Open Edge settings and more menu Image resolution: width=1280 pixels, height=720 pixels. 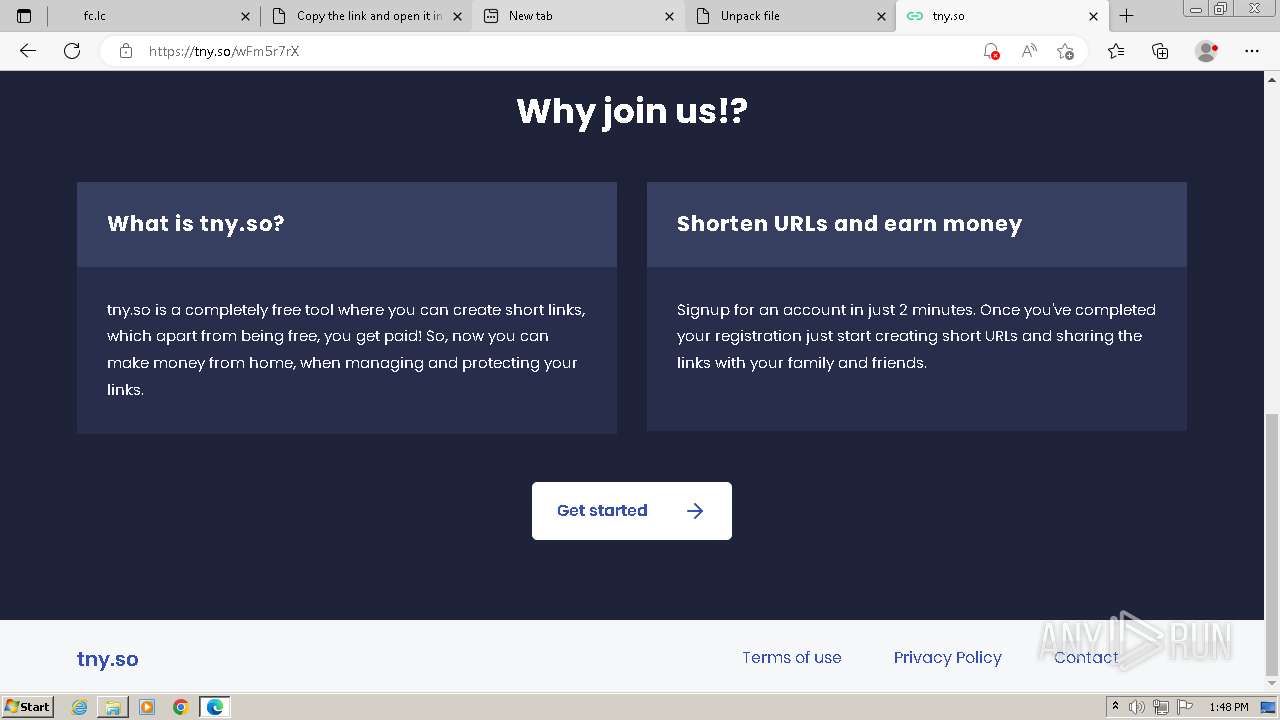tap(1252, 51)
